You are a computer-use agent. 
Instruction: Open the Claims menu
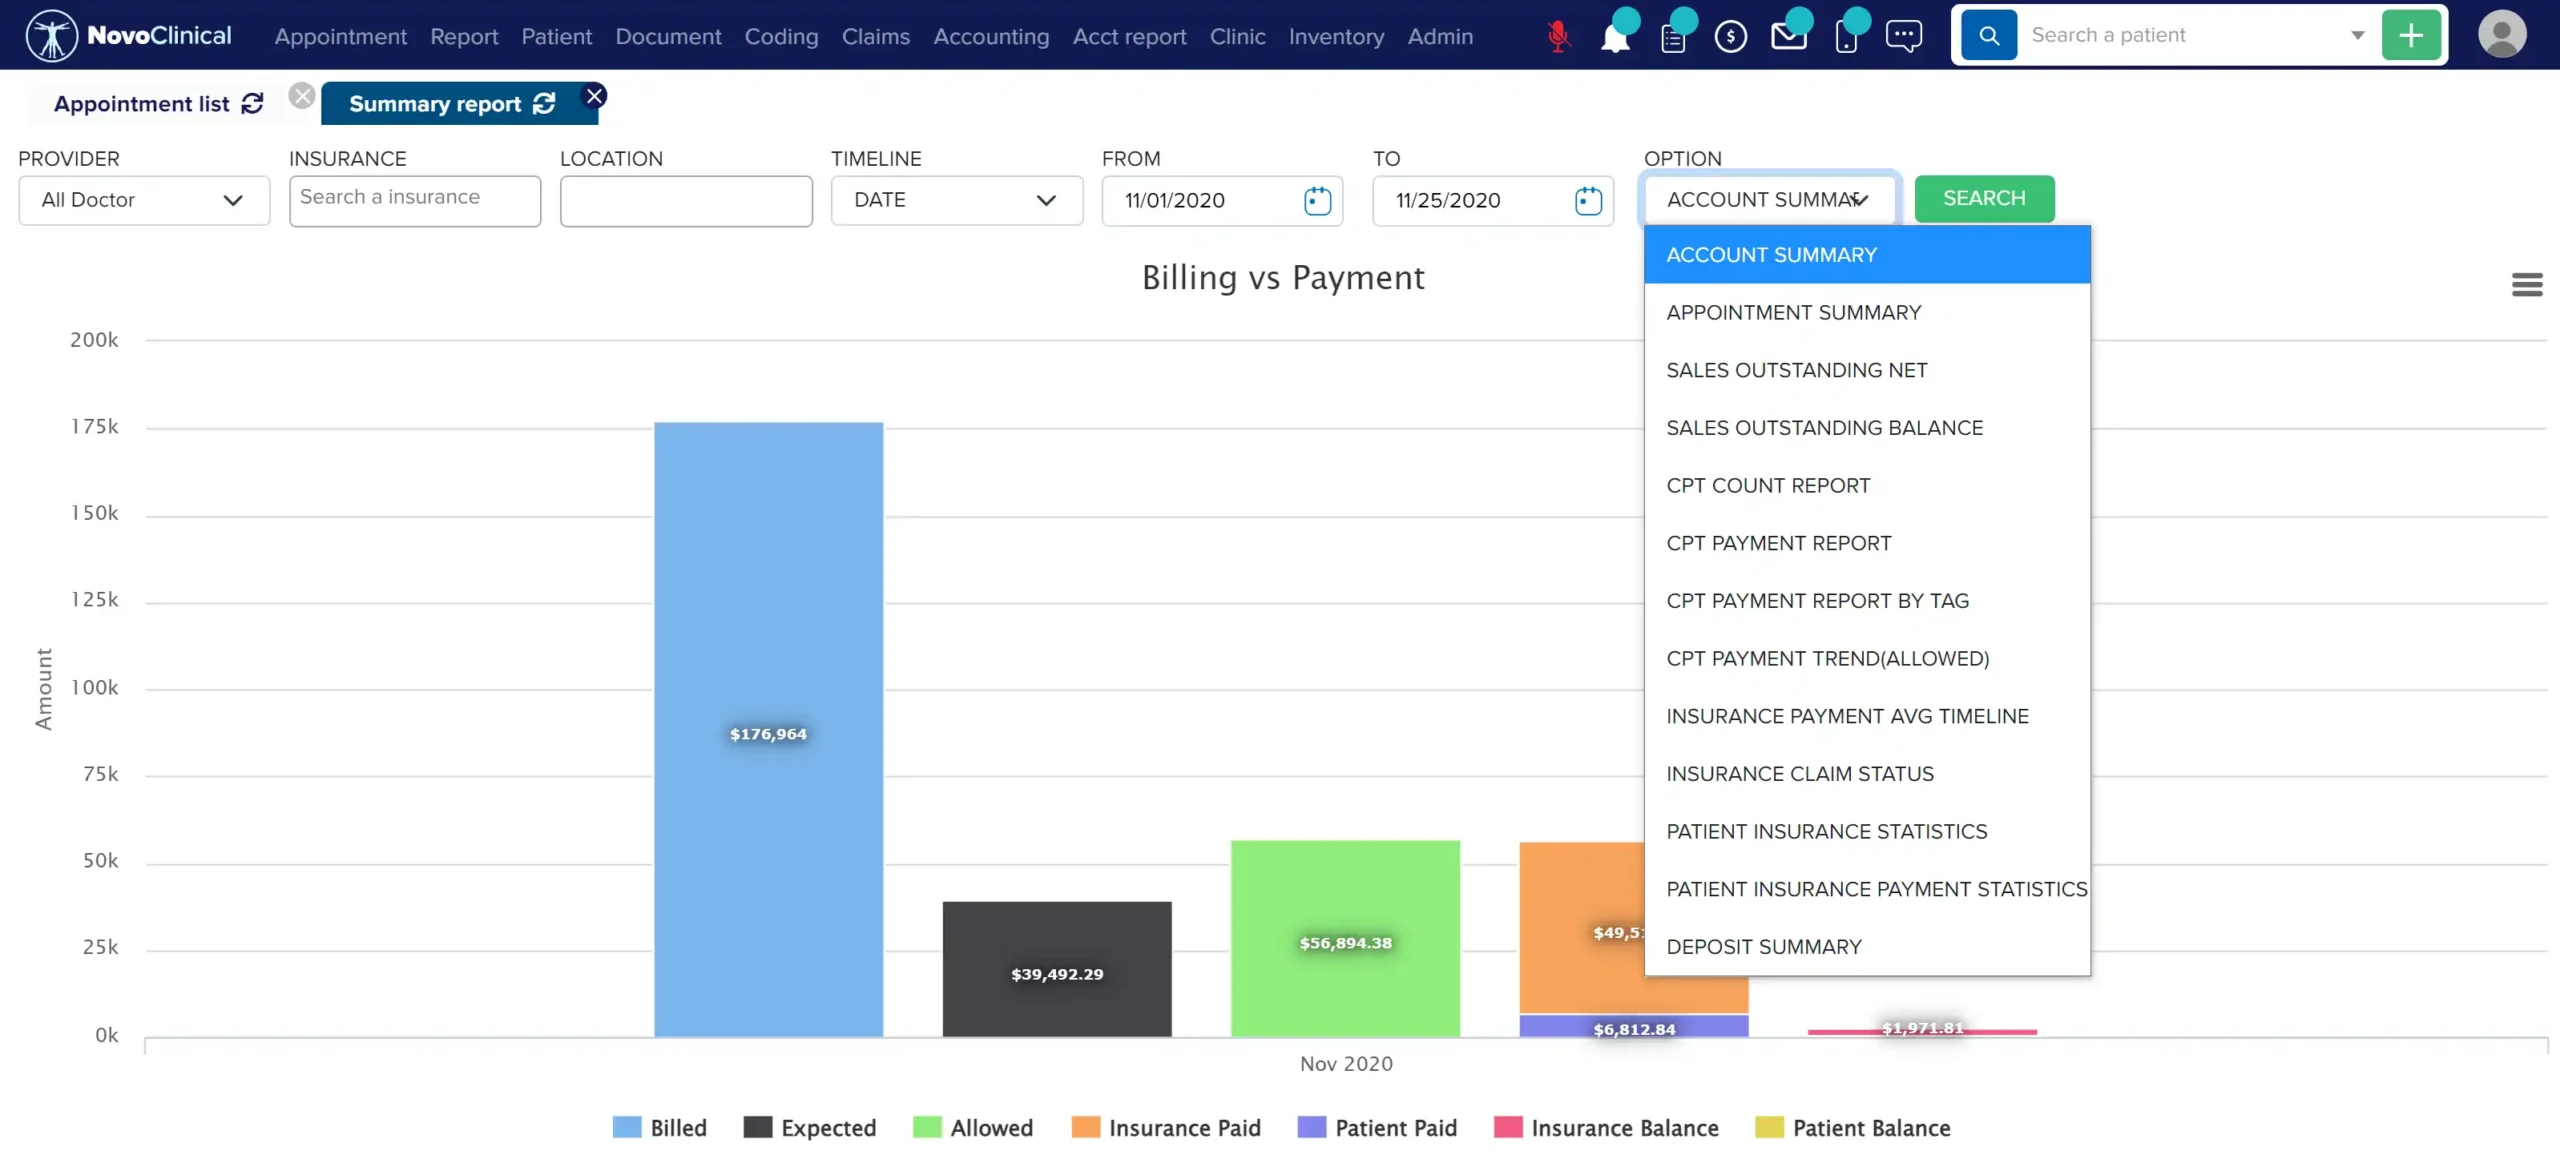pos(875,36)
